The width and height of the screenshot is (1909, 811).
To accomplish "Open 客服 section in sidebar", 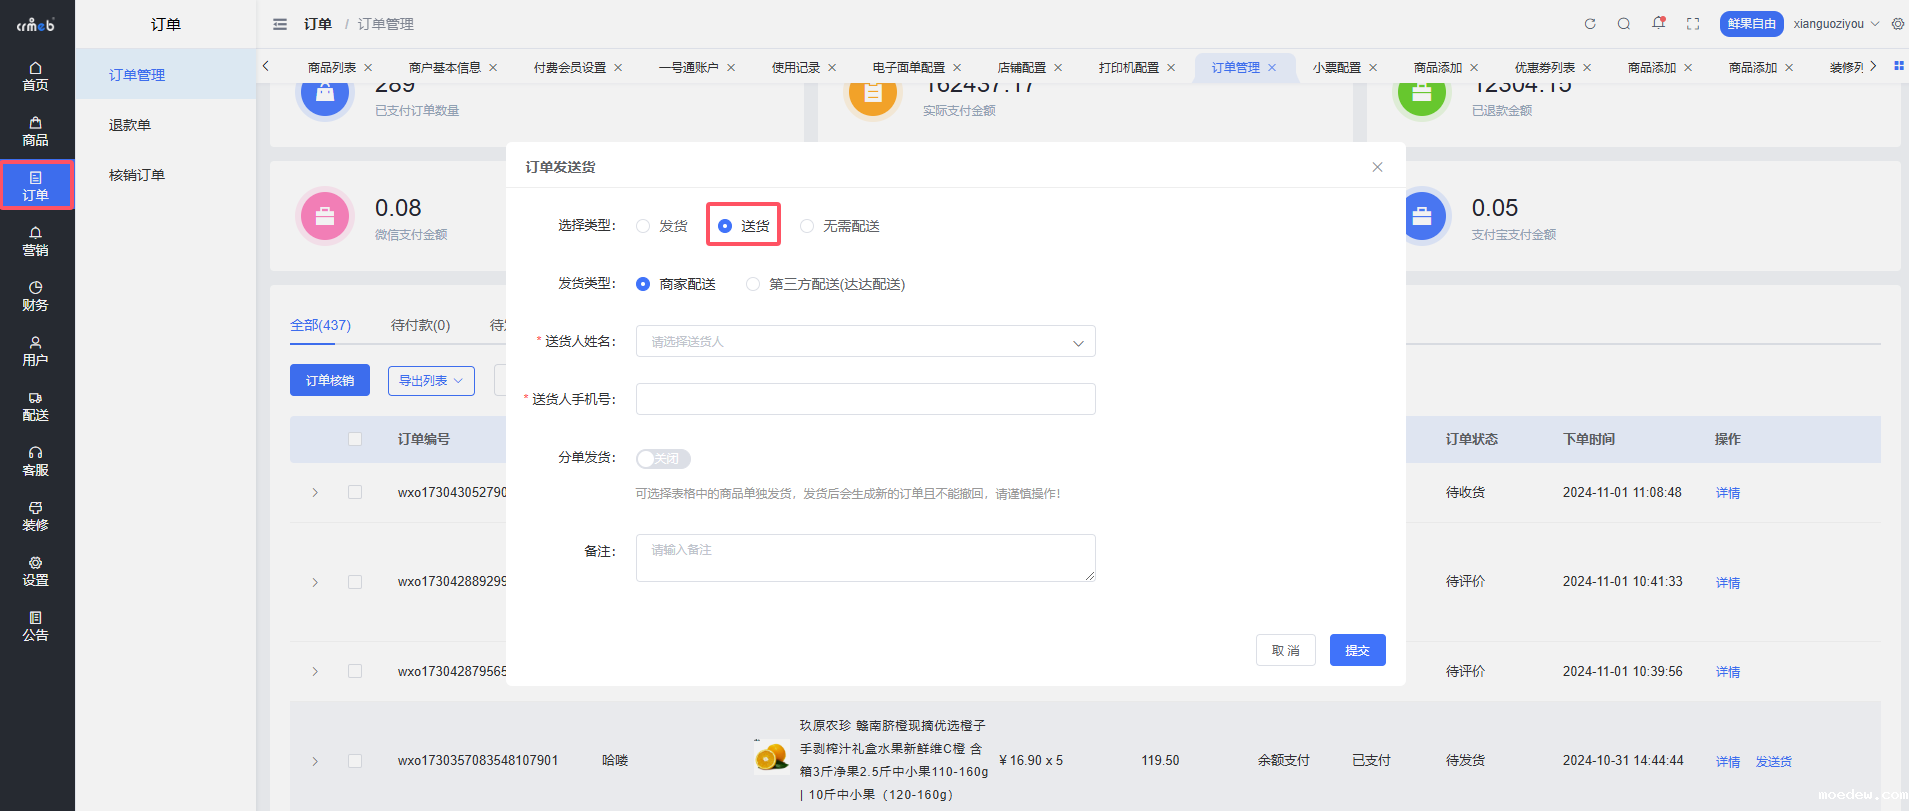I will pos(36,461).
